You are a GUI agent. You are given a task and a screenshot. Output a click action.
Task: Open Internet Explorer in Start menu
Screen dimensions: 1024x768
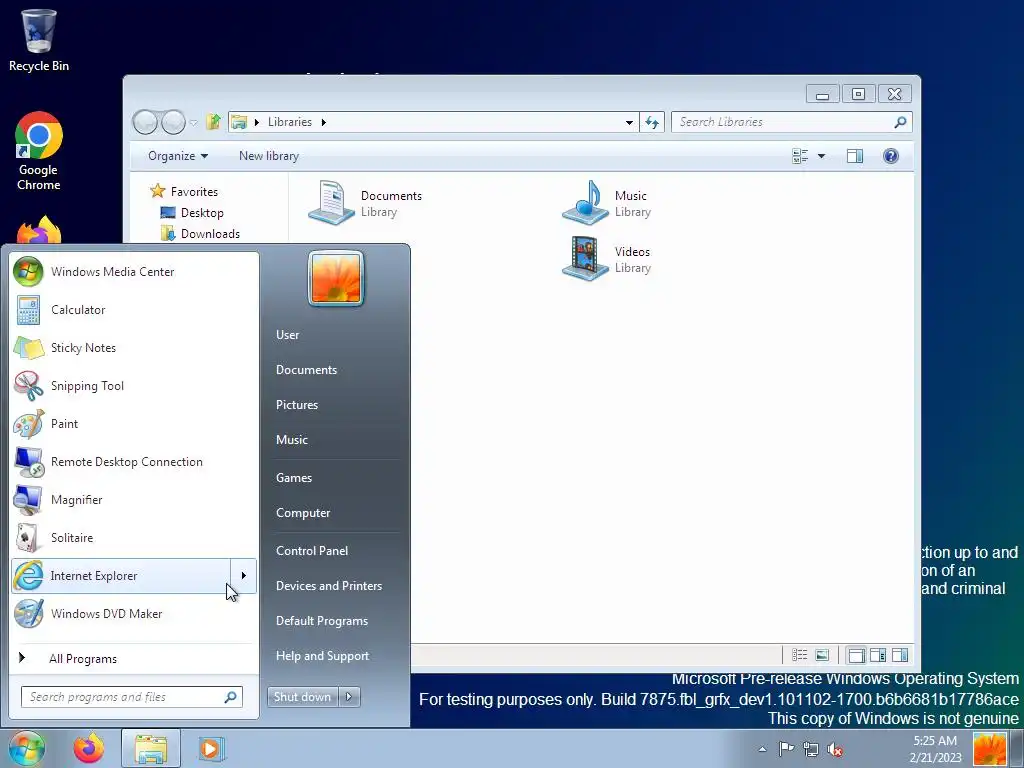point(121,575)
